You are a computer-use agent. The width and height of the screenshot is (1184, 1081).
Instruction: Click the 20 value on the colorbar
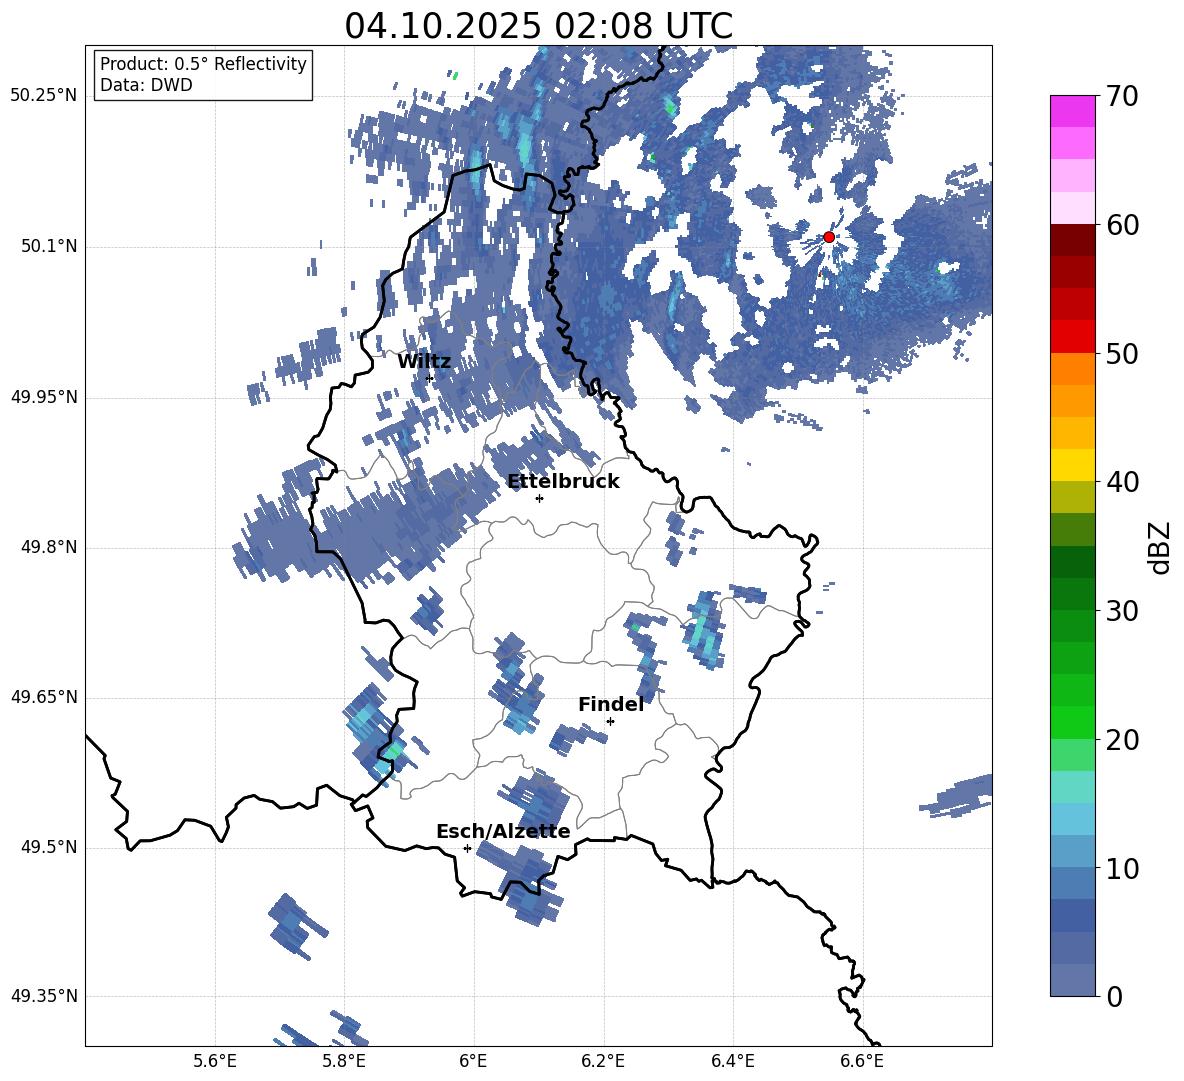pyautogui.click(x=1122, y=740)
